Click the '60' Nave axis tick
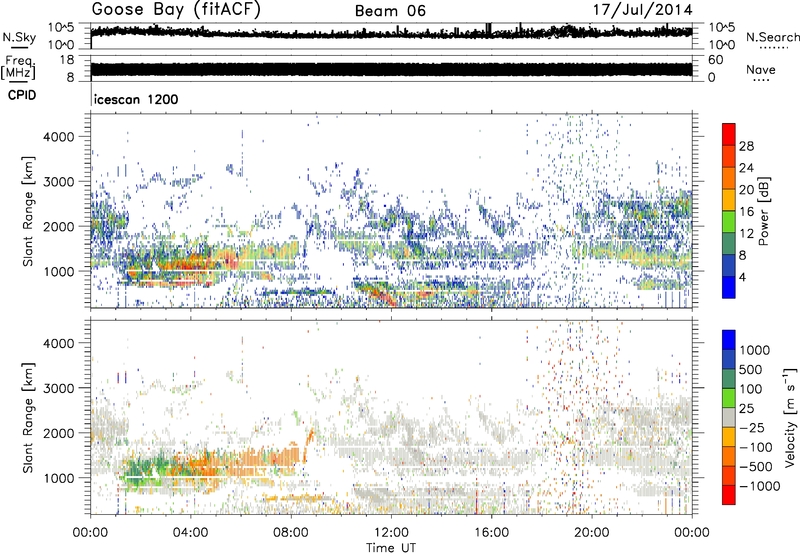This screenshot has height=554, width=800. 716,60
